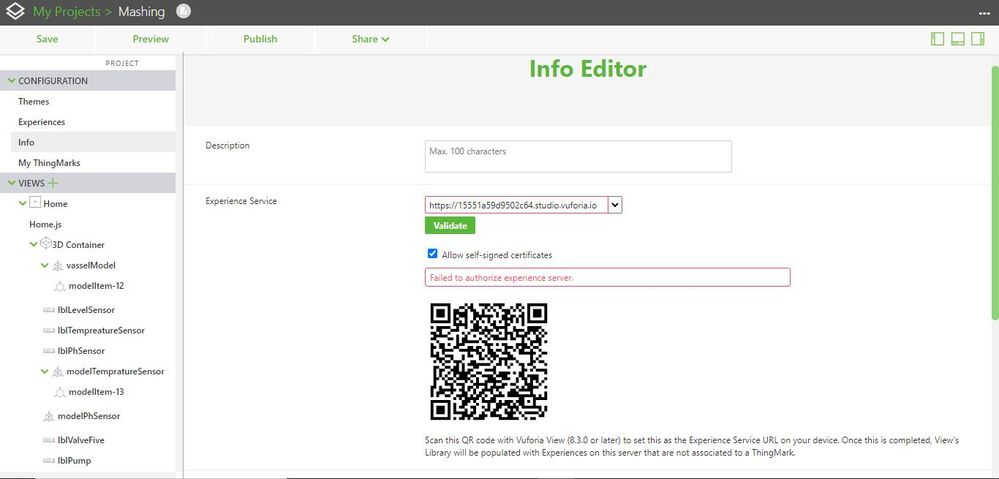Click the PROJECT panel heading
The height and width of the screenshot is (479, 999).
point(122,63)
